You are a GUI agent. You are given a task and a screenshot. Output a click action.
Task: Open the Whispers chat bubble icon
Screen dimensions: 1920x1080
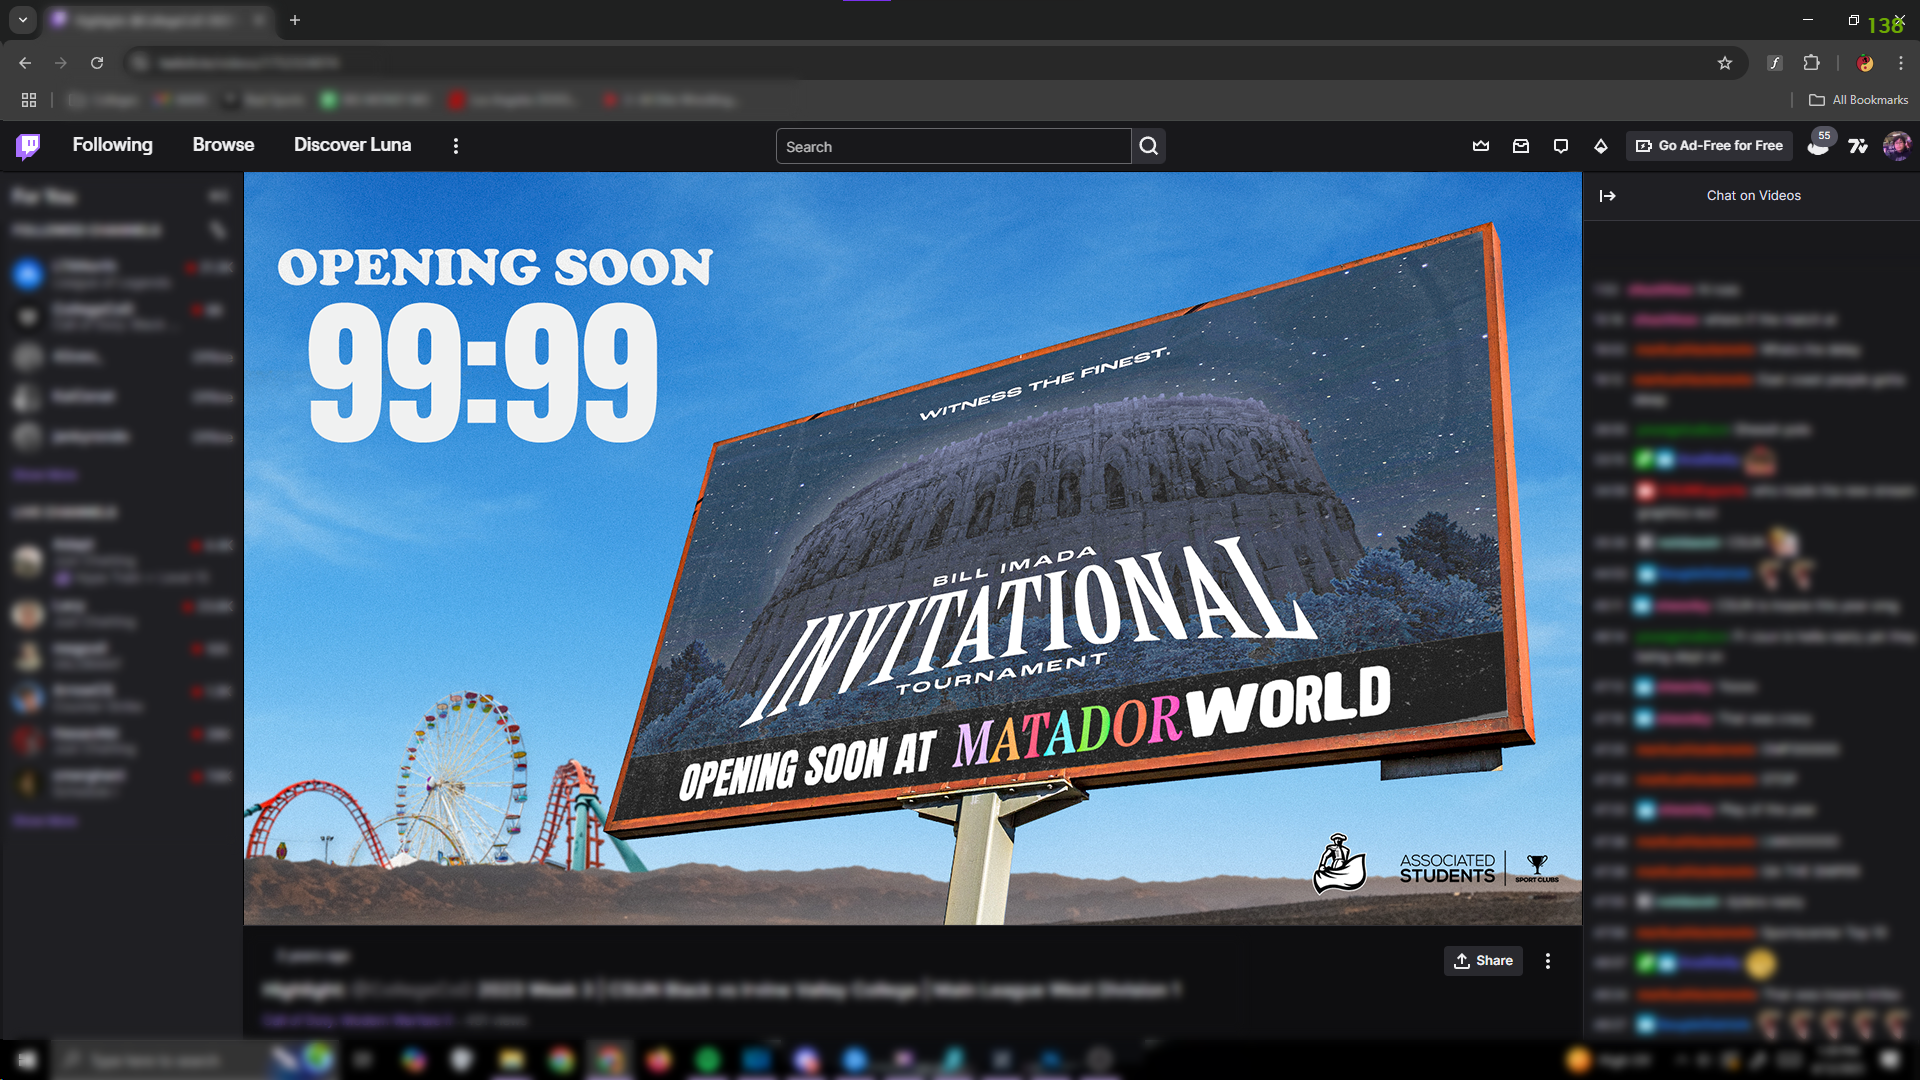coord(1561,146)
